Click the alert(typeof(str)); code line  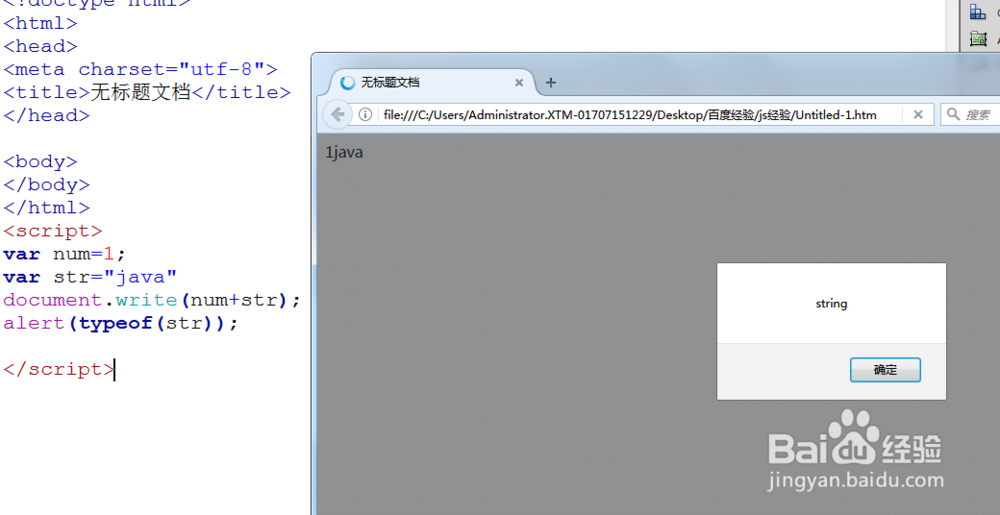click(x=121, y=323)
